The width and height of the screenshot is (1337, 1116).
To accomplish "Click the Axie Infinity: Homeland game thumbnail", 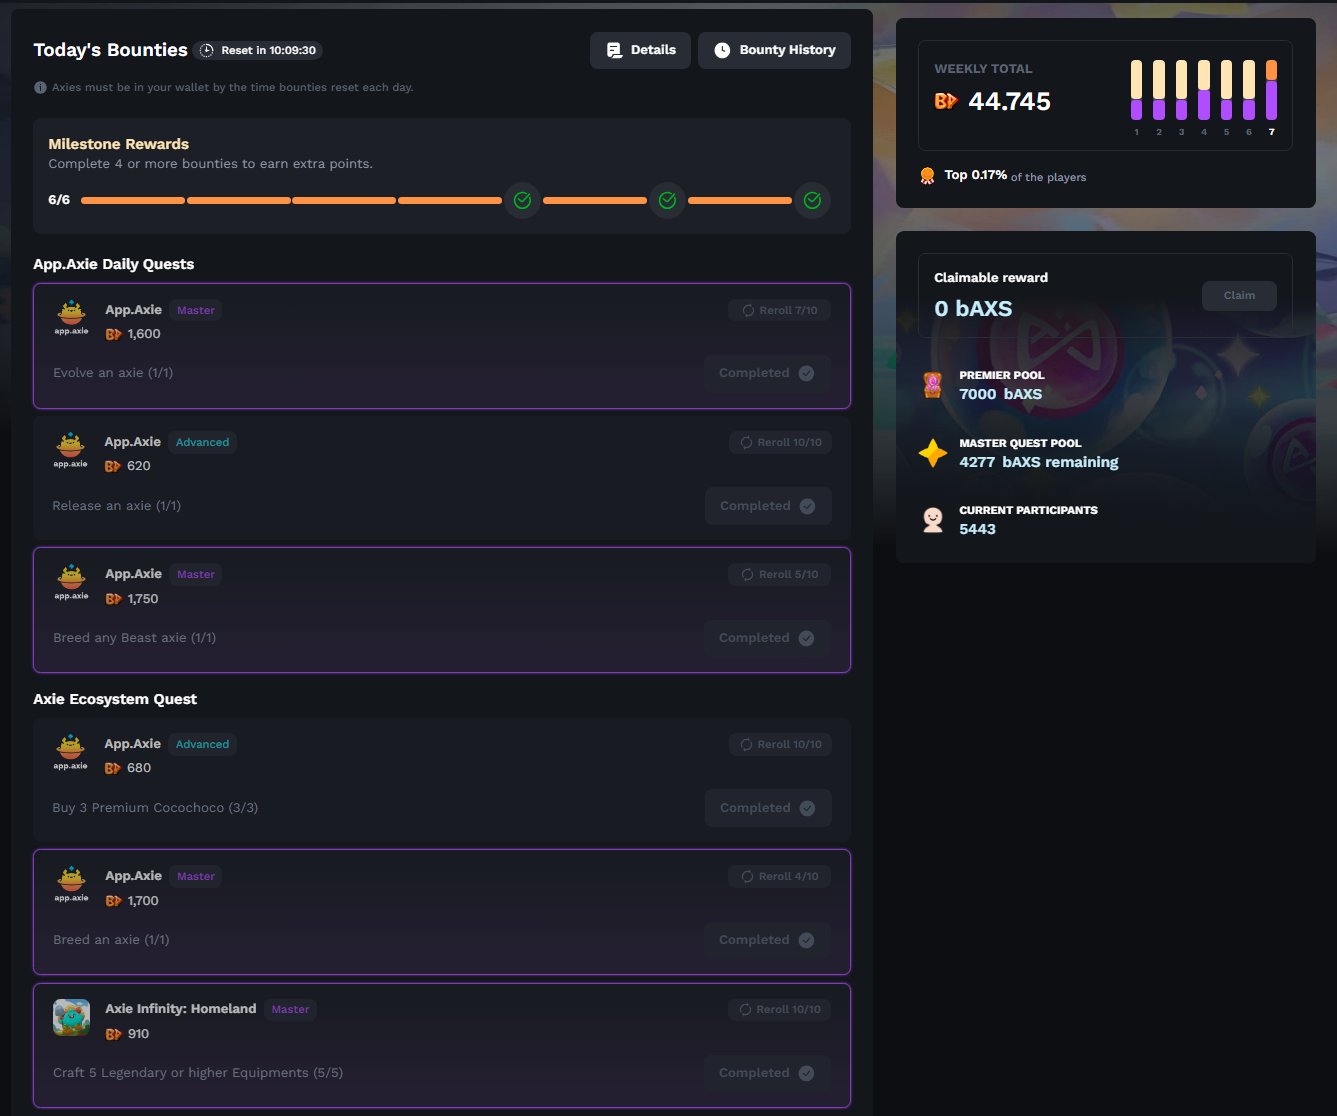I will [72, 1018].
